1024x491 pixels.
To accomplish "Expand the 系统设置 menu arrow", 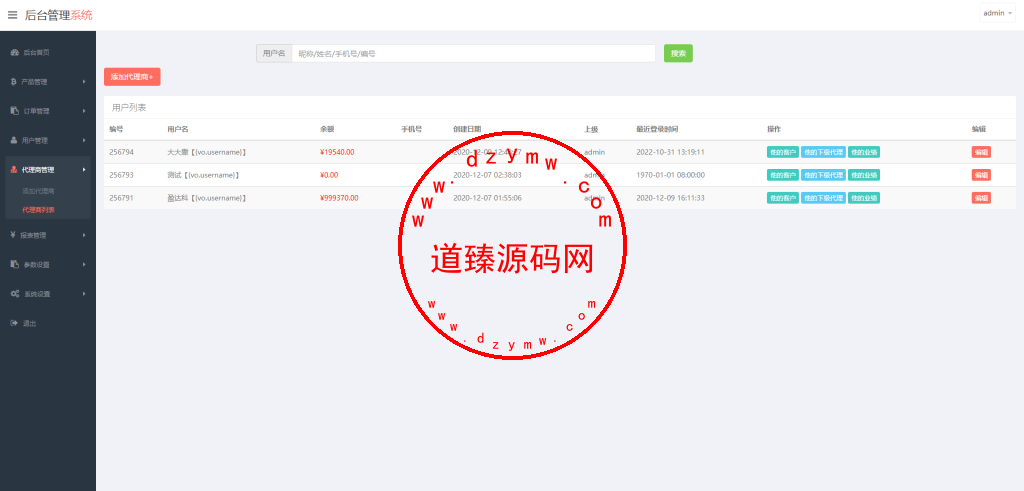I will 84,294.
